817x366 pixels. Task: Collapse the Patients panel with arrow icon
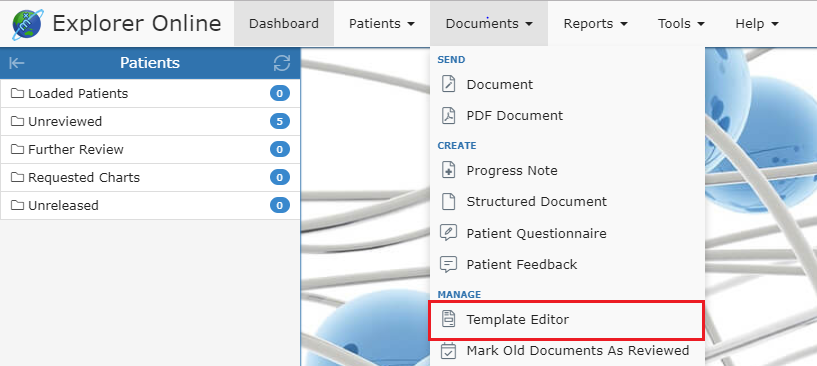pos(17,63)
